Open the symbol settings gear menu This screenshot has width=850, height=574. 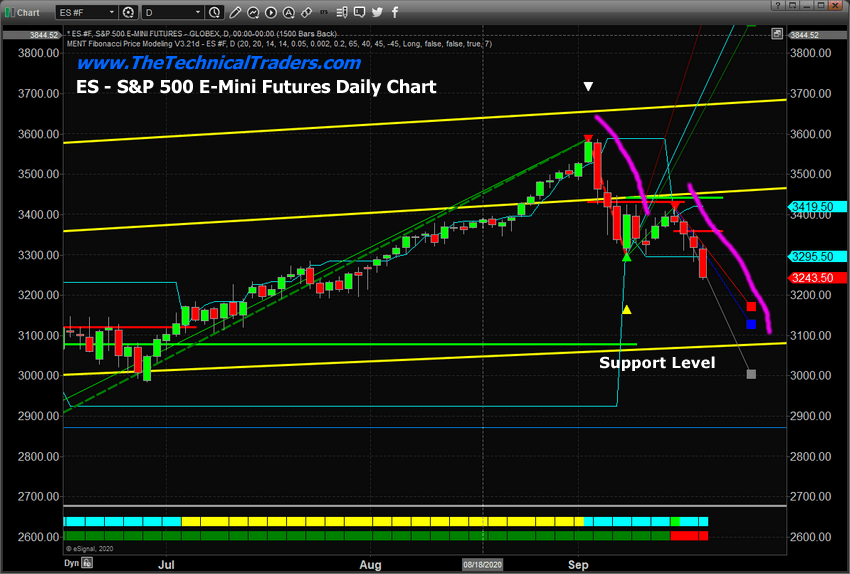pyautogui.click(x=128, y=12)
